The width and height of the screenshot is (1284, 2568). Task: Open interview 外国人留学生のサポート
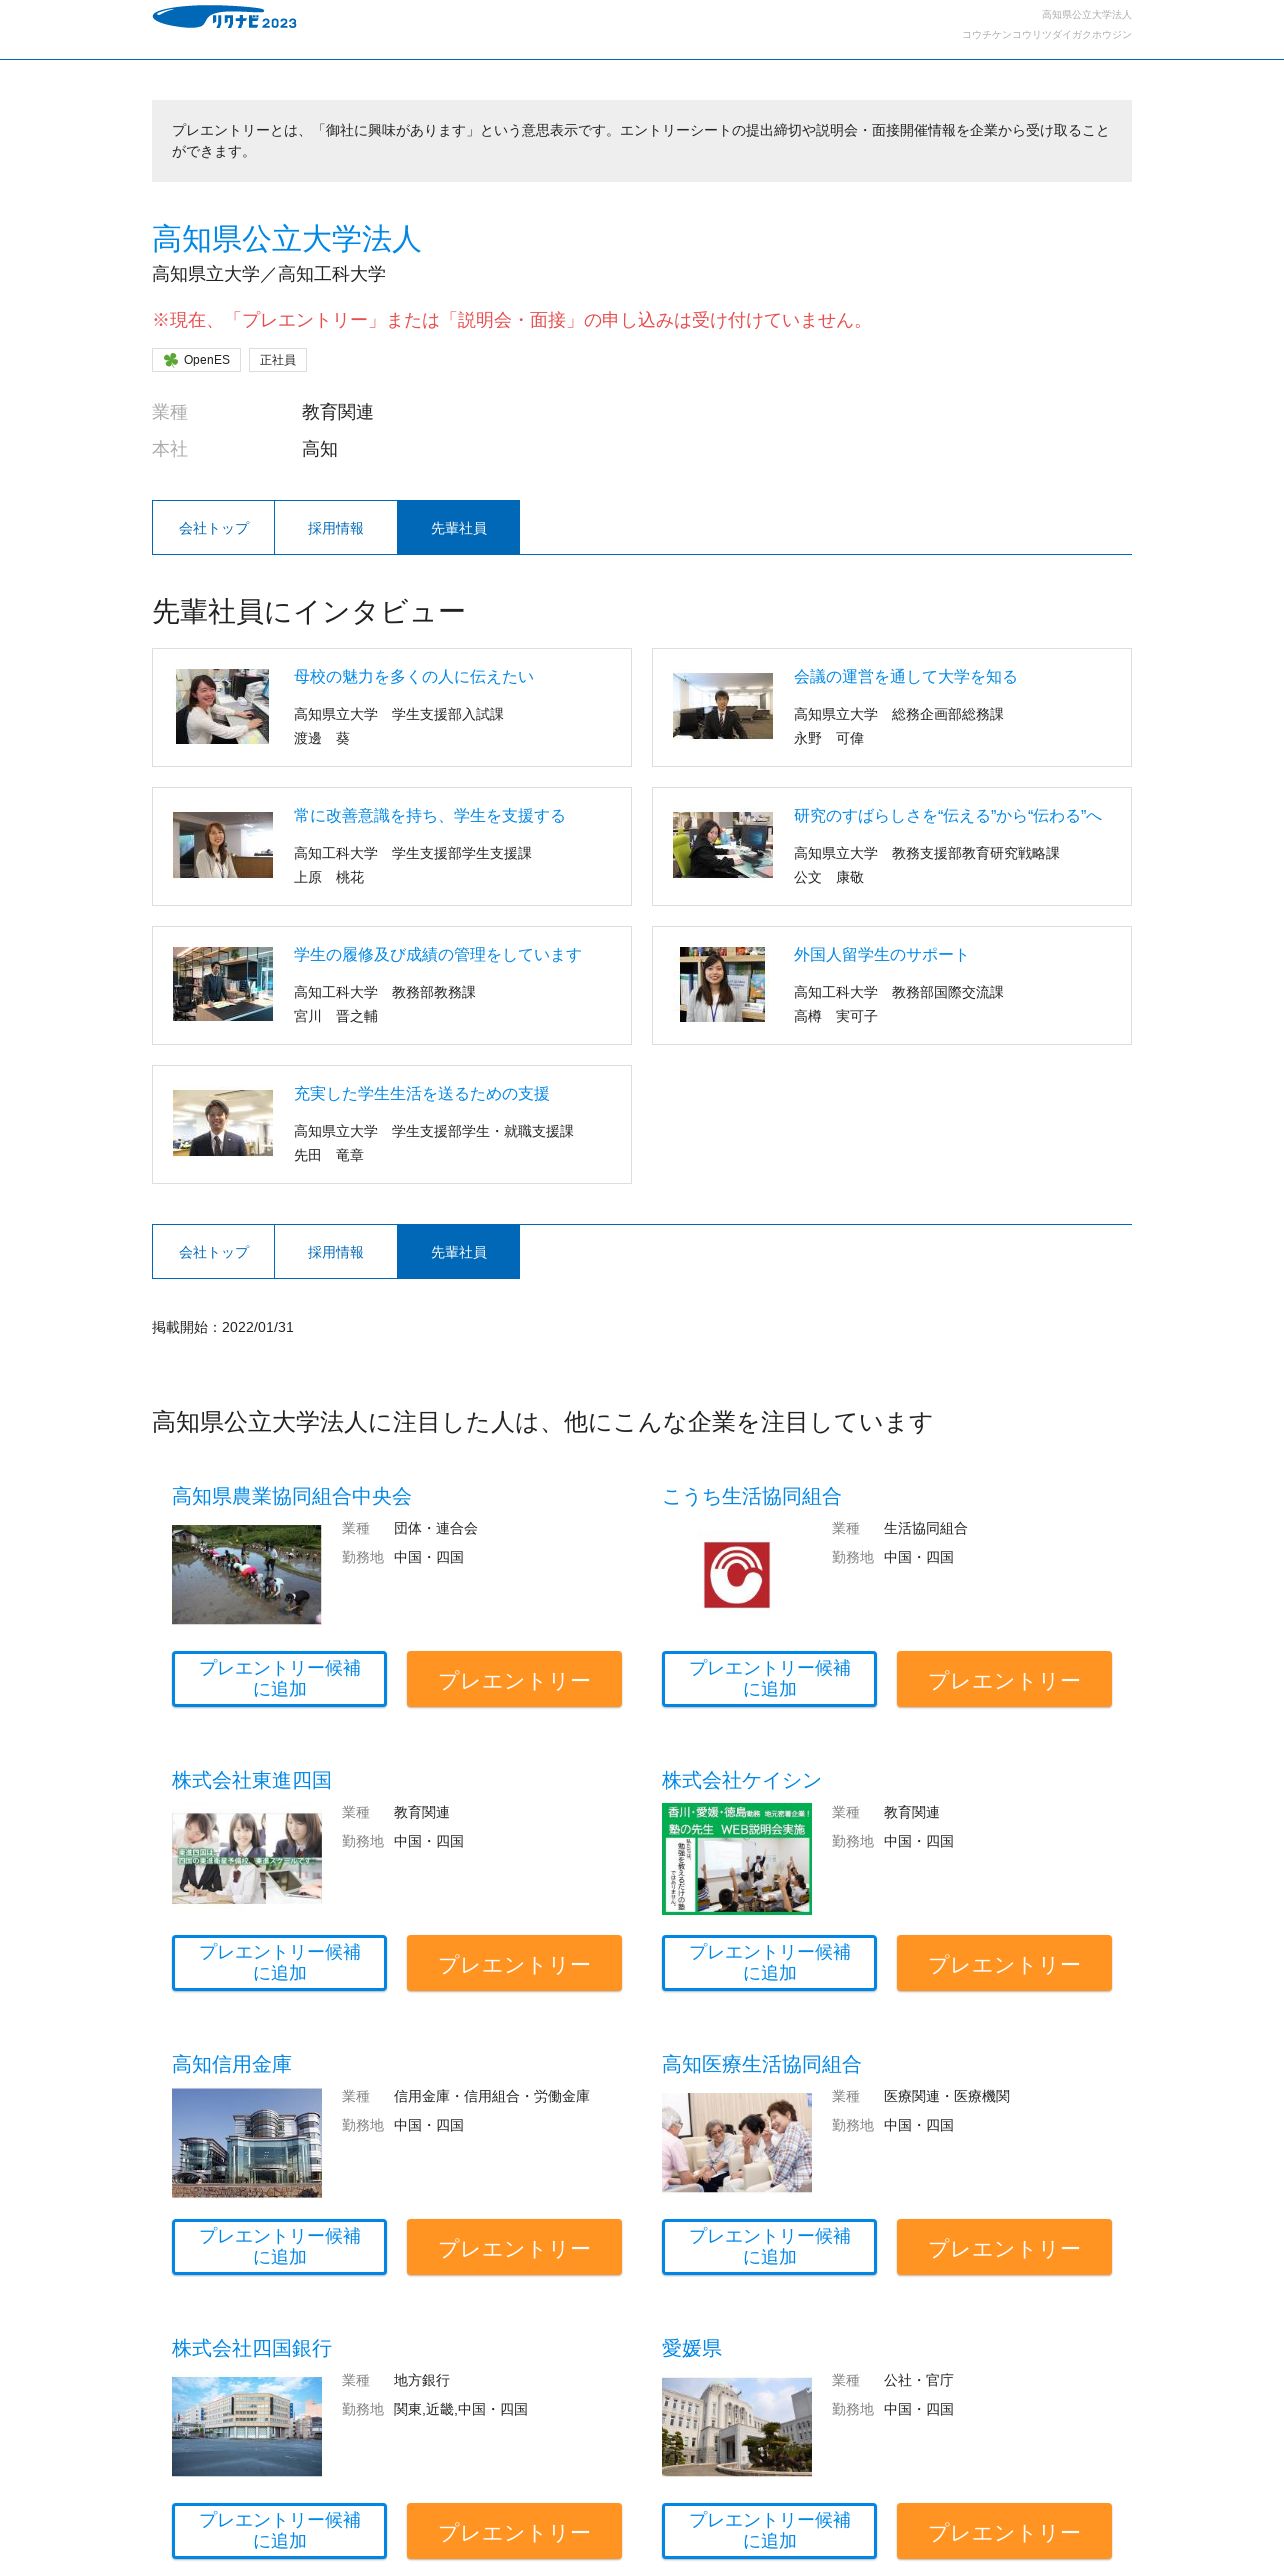[881, 955]
